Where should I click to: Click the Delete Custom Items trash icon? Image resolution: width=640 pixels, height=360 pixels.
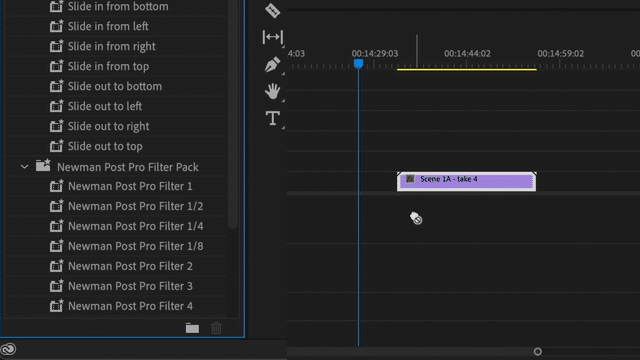click(x=216, y=328)
